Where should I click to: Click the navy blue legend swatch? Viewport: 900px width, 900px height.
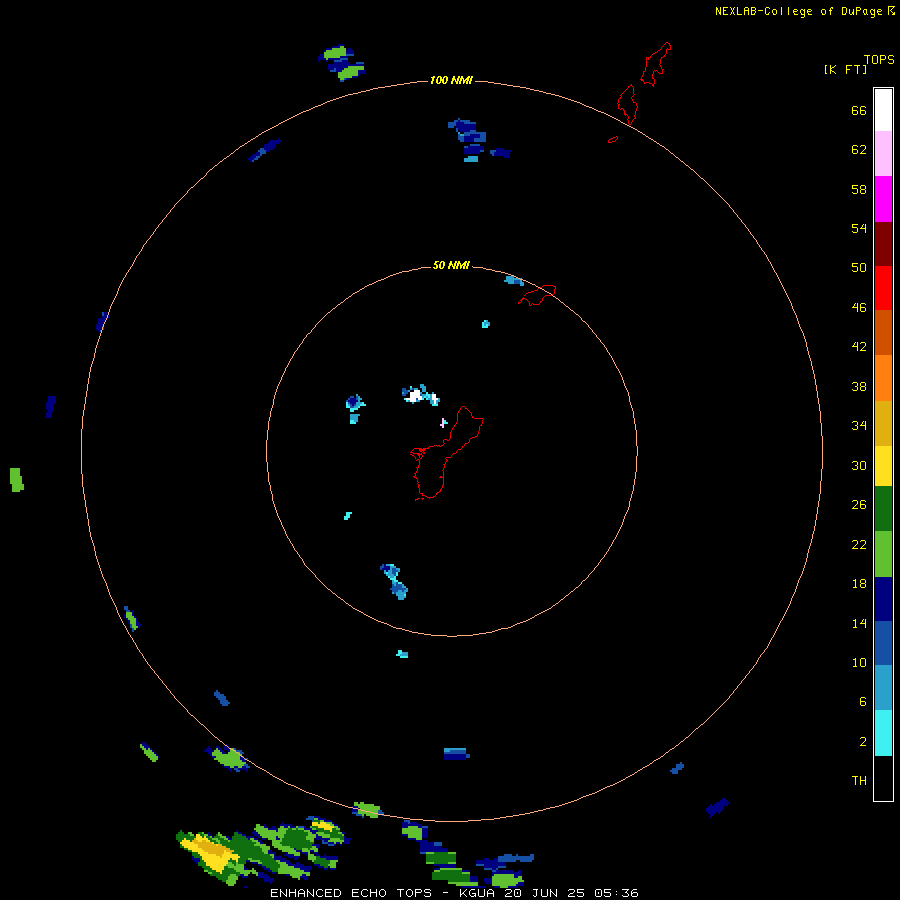coord(883,599)
